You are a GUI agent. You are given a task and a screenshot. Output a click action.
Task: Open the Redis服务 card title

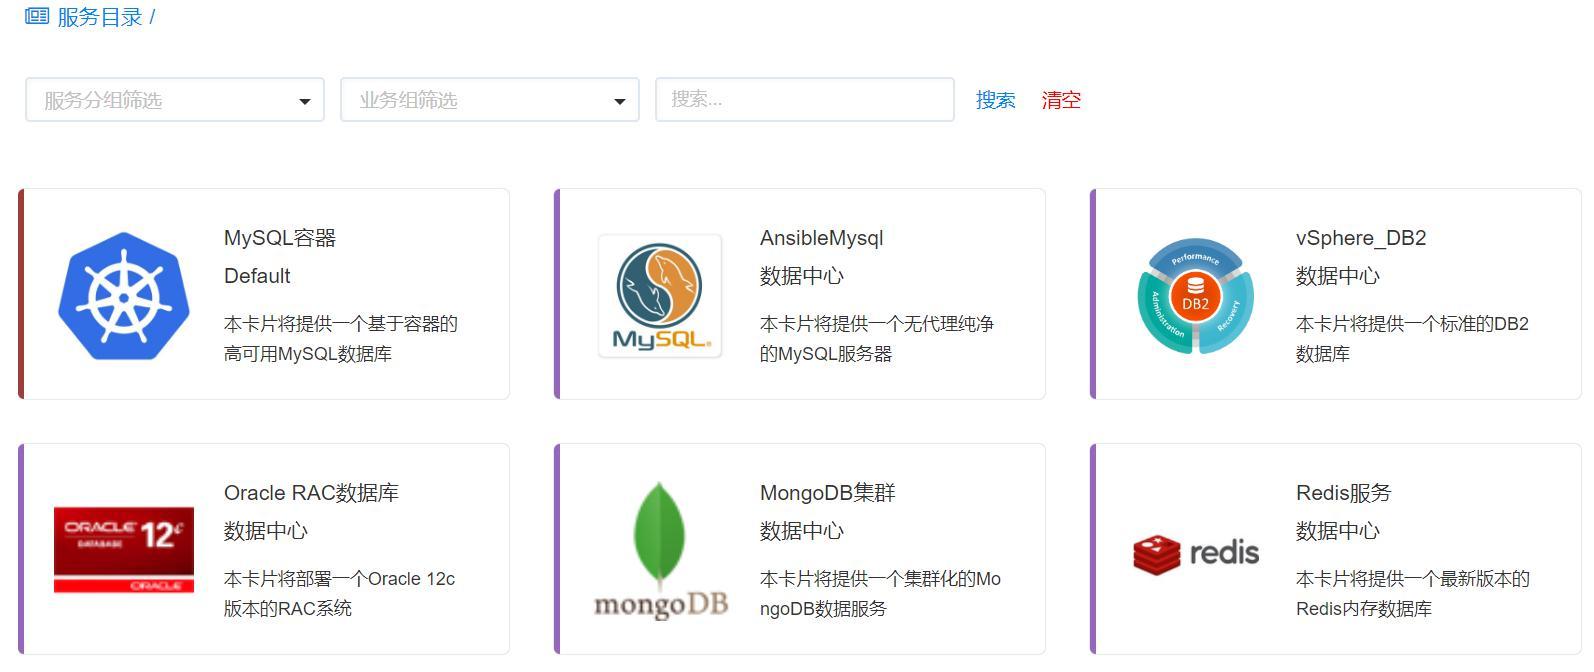coord(1344,493)
